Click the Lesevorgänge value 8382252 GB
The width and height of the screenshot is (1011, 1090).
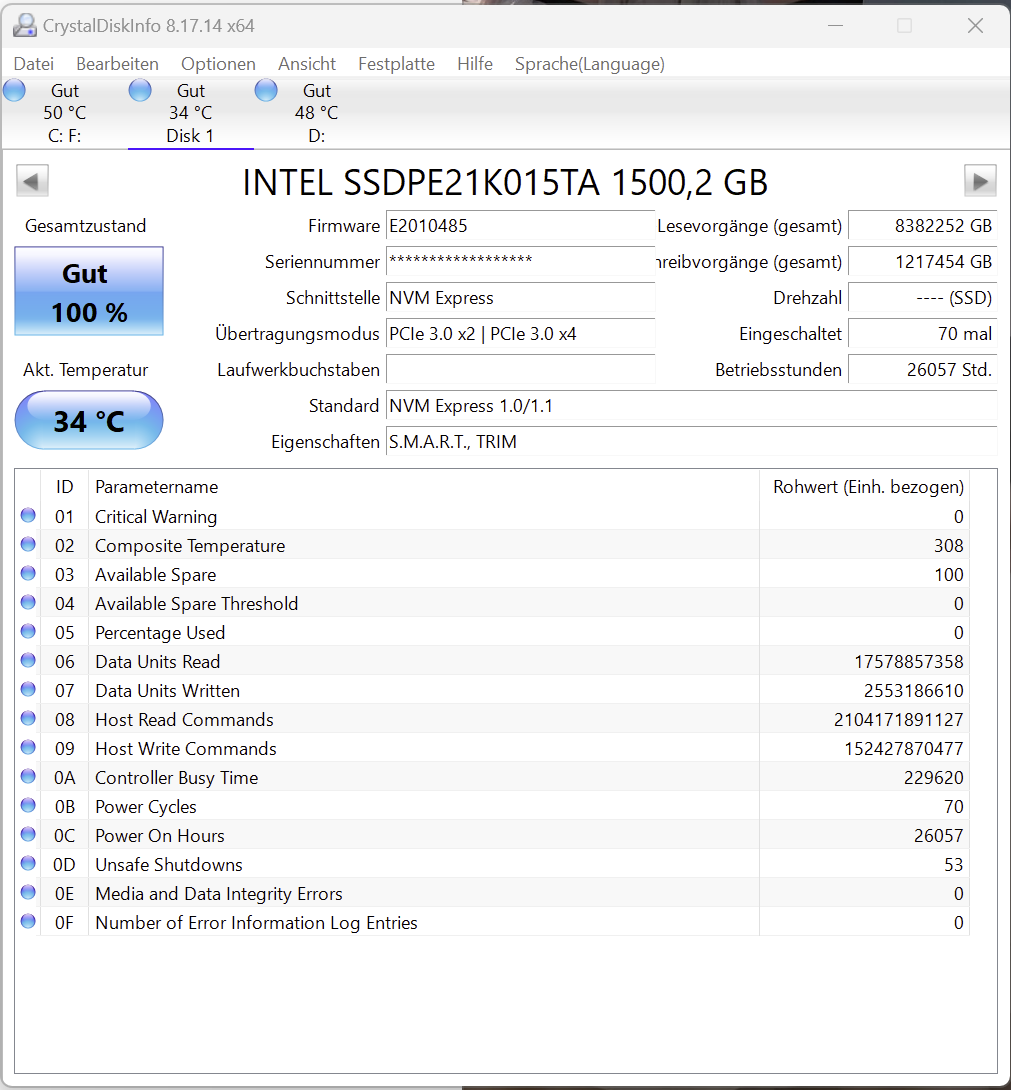pos(923,226)
